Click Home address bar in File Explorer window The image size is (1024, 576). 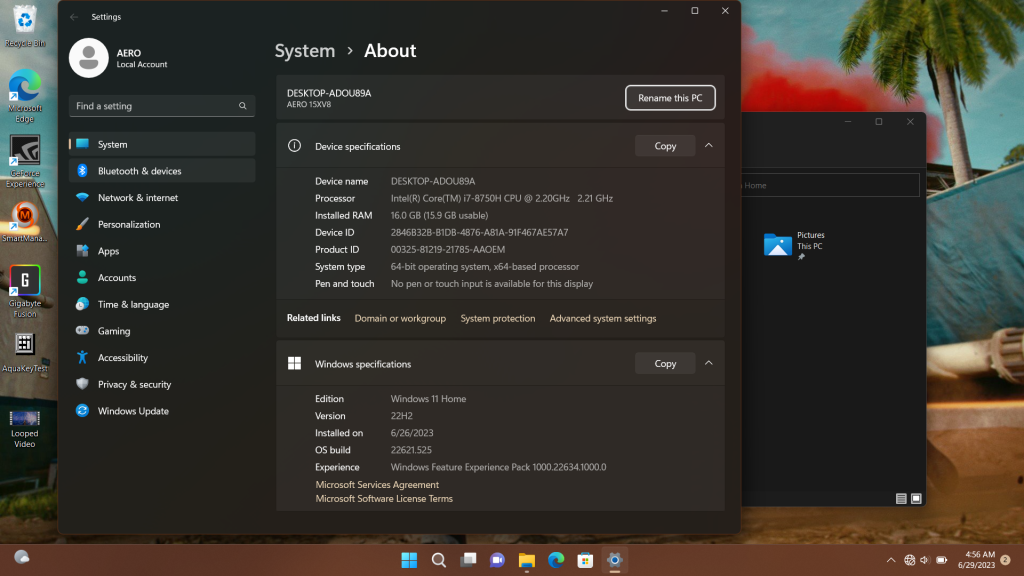(830, 185)
